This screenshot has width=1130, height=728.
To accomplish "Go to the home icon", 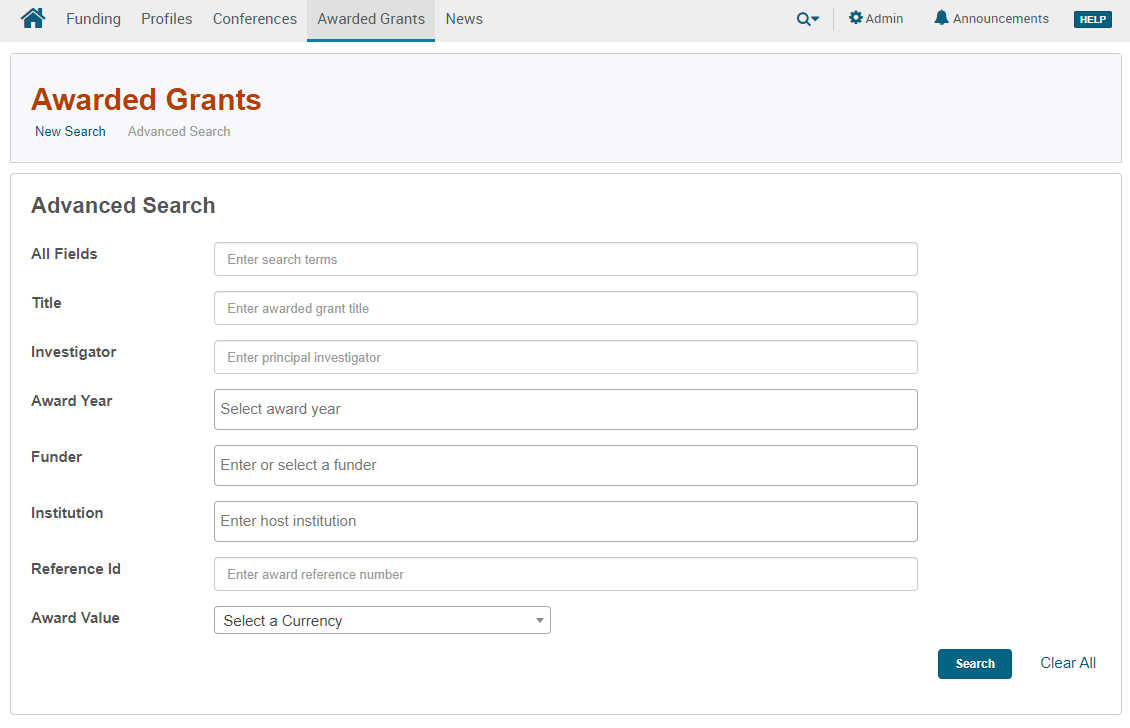I will coord(33,18).
